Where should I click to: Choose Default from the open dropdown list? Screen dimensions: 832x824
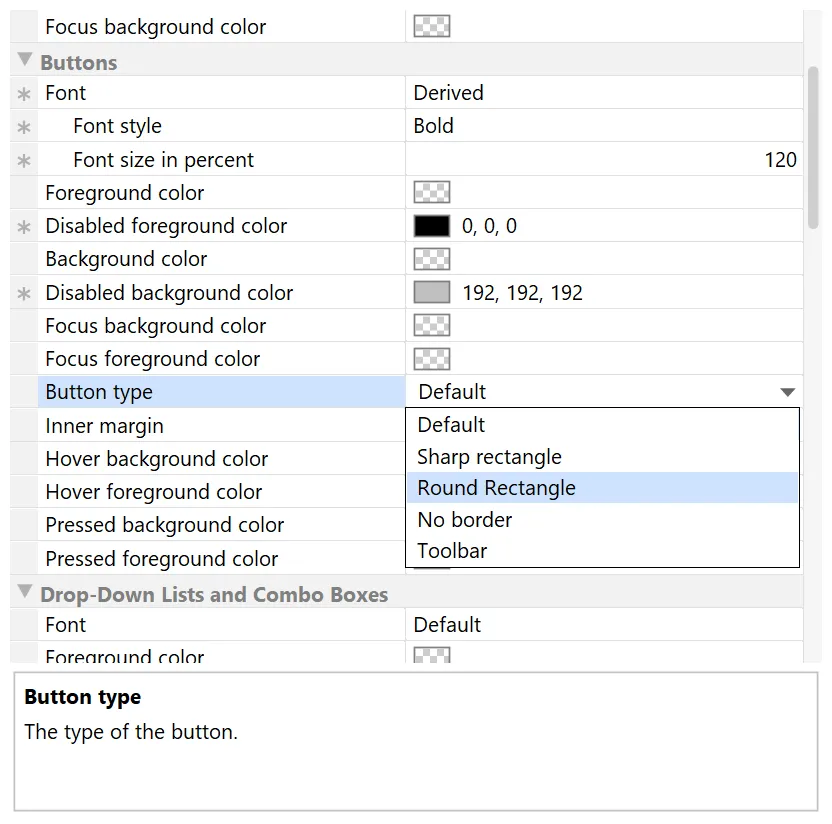(451, 424)
